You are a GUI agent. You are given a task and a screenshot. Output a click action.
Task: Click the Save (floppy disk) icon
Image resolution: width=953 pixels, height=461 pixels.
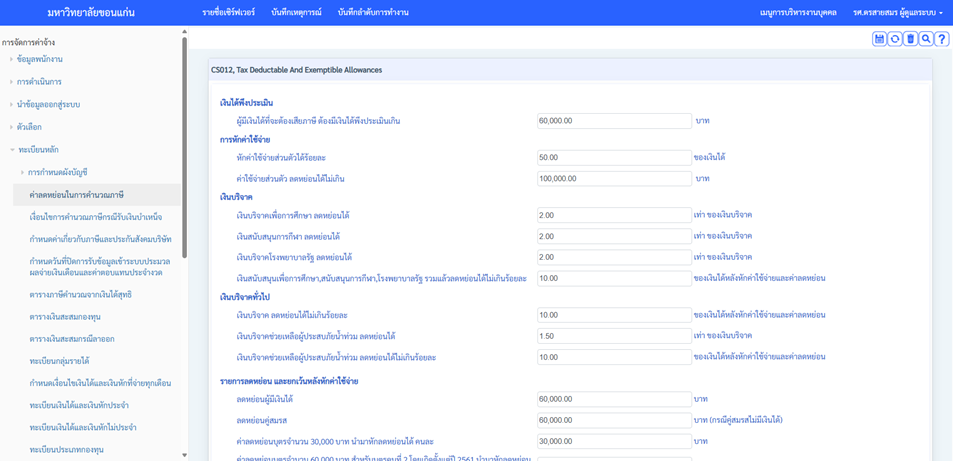tap(879, 39)
